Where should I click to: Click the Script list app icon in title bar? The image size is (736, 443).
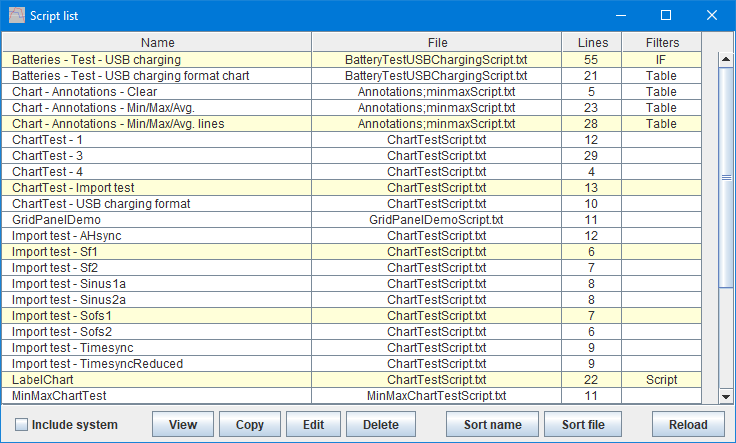coord(17,15)
